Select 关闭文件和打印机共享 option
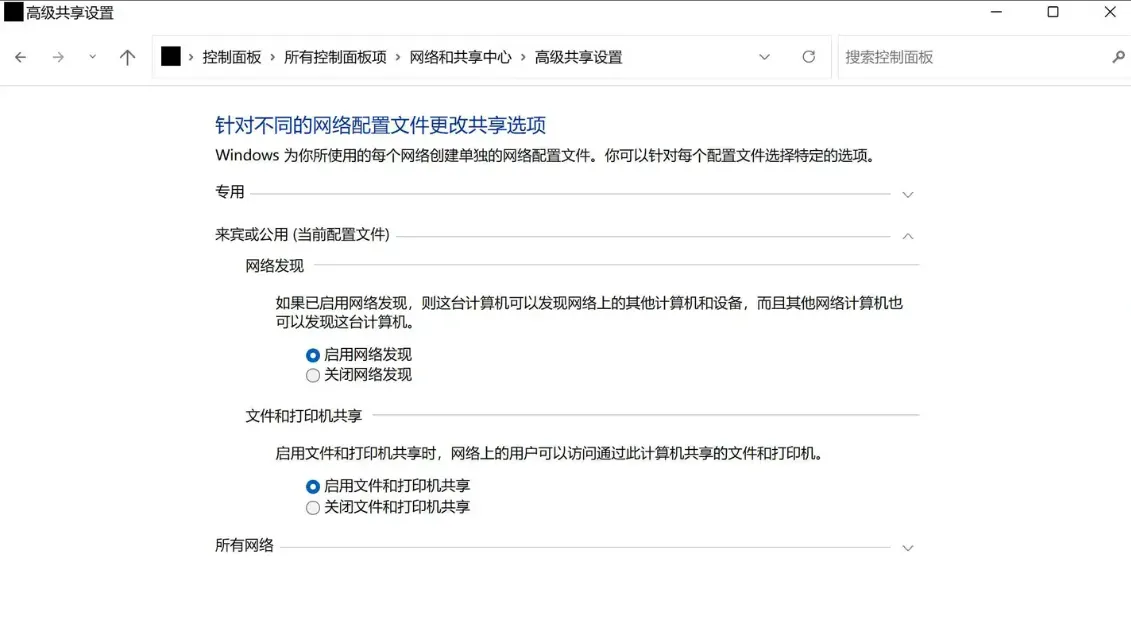The width and height of the screenshot is (1131, 620). coord(313,507)
